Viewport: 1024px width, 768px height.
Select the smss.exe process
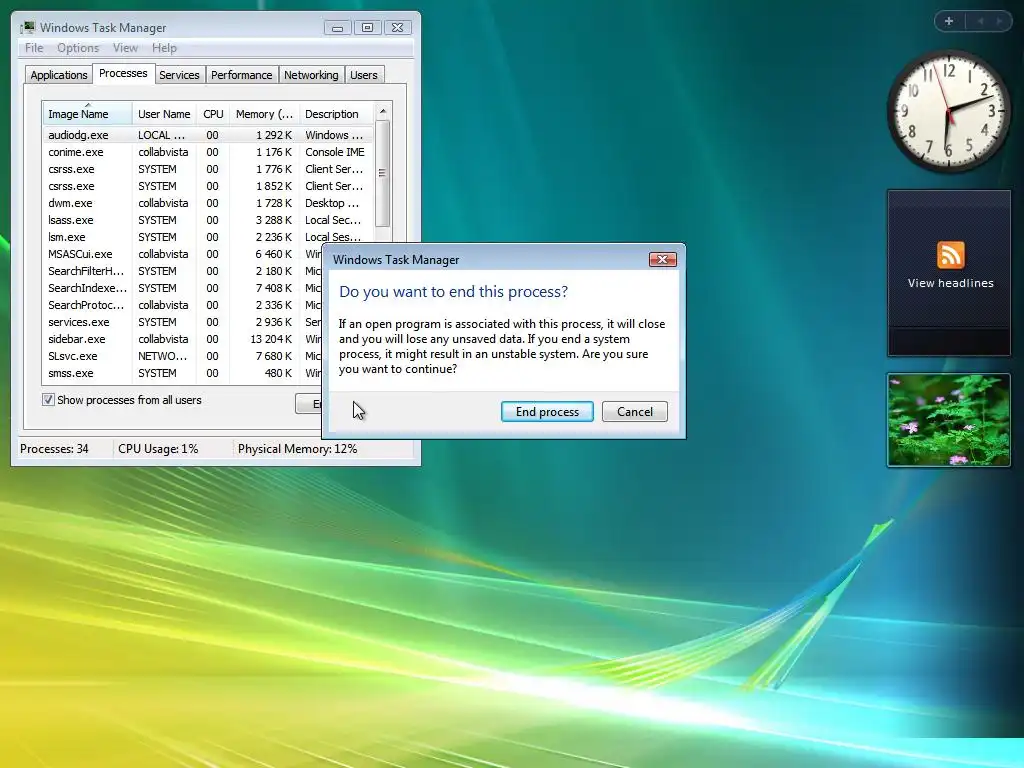point(183,373)
